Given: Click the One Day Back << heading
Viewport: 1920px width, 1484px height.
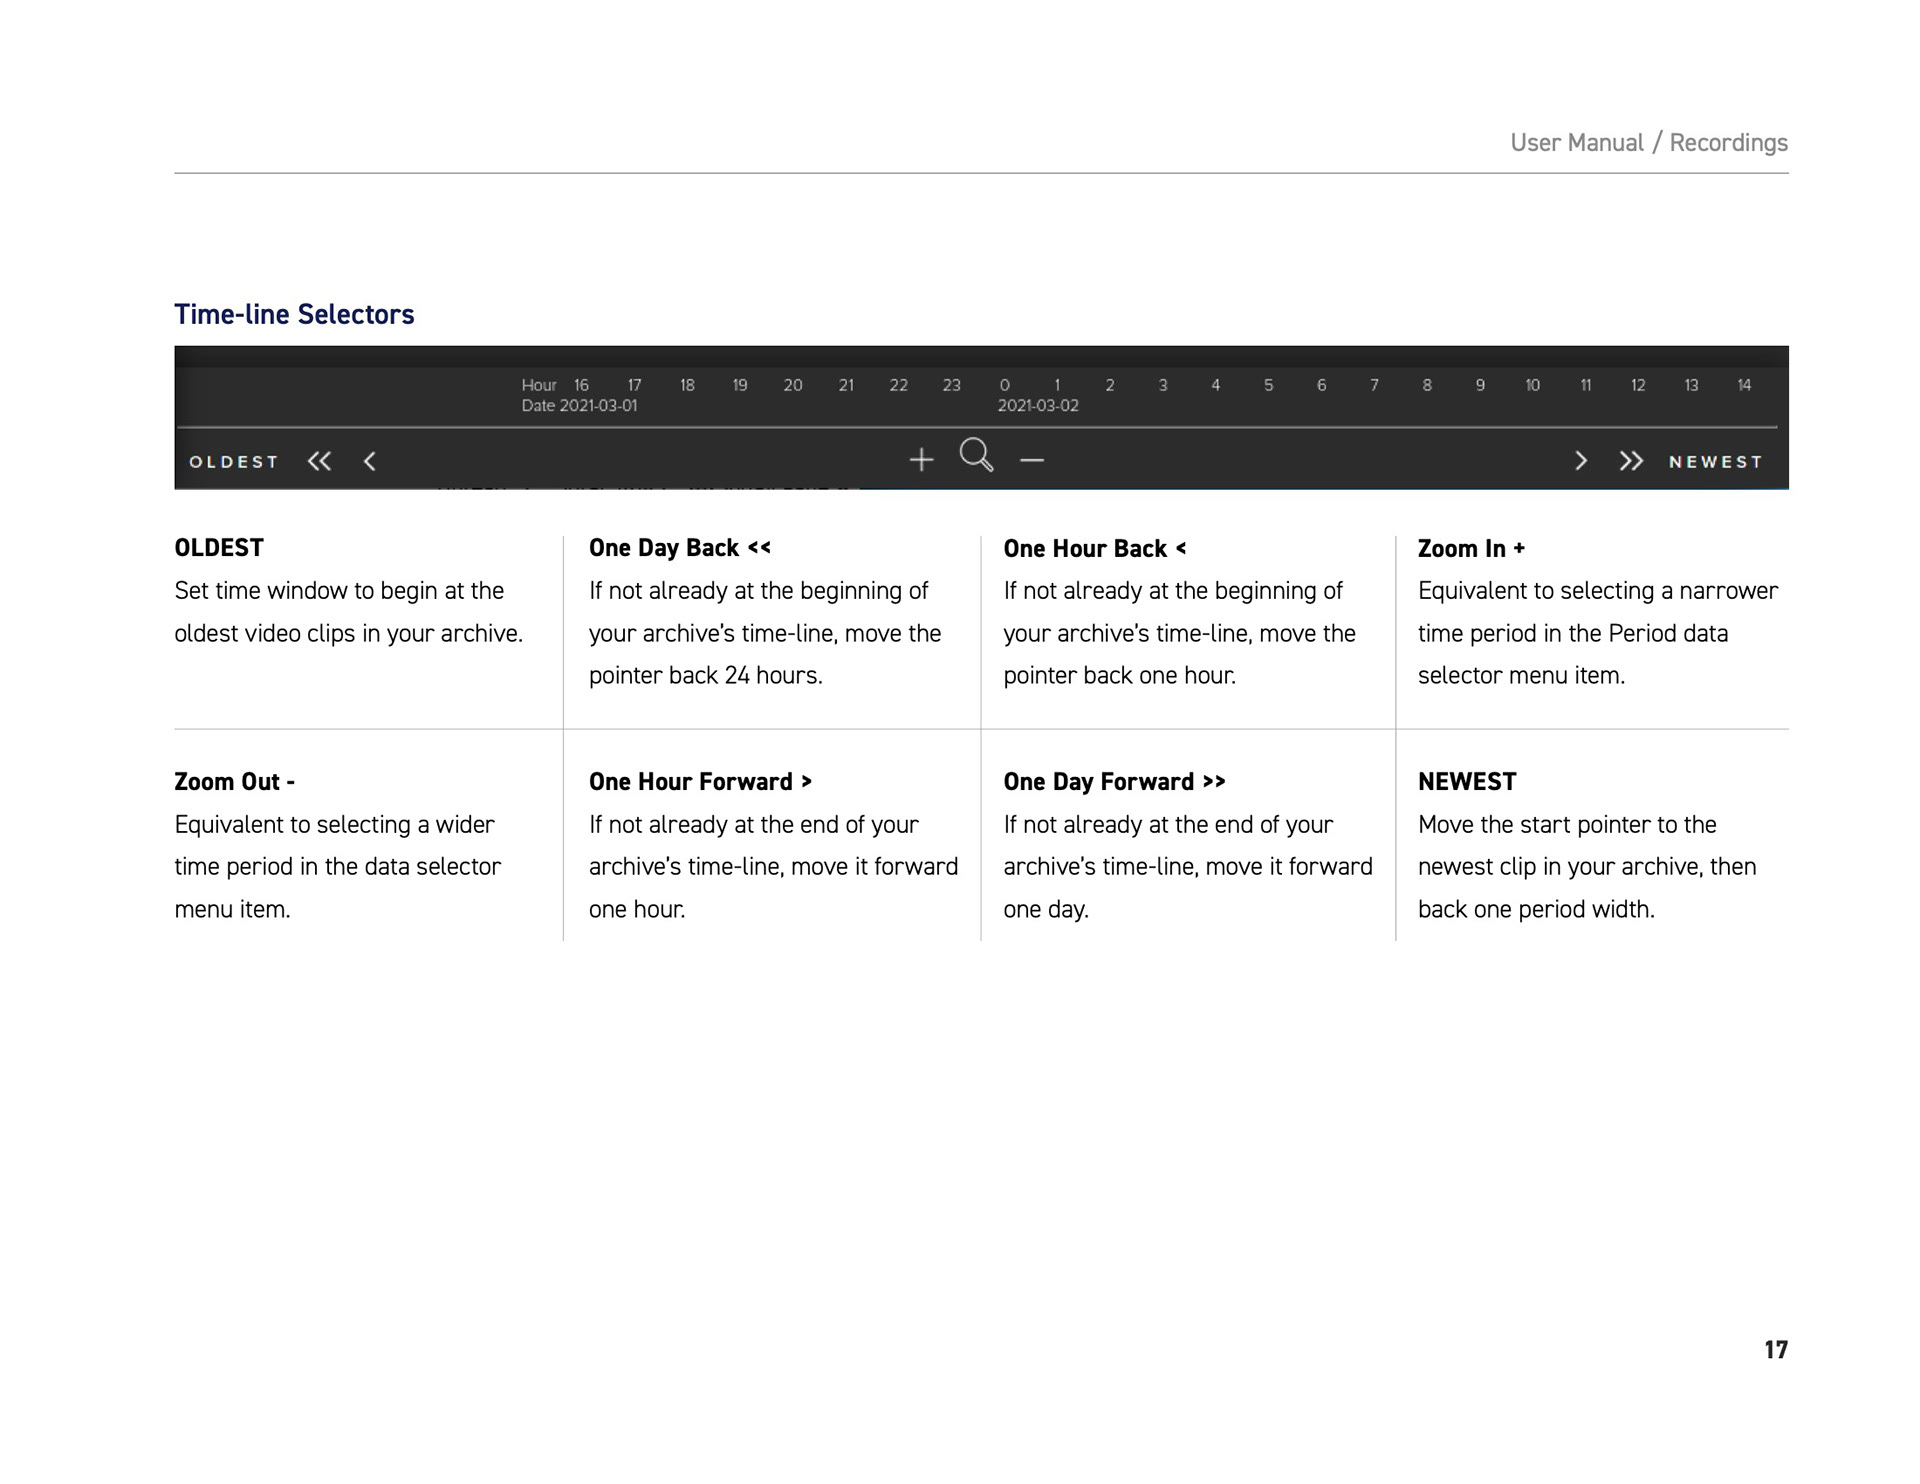Looking at the screenshot, I should coord(680,548).
